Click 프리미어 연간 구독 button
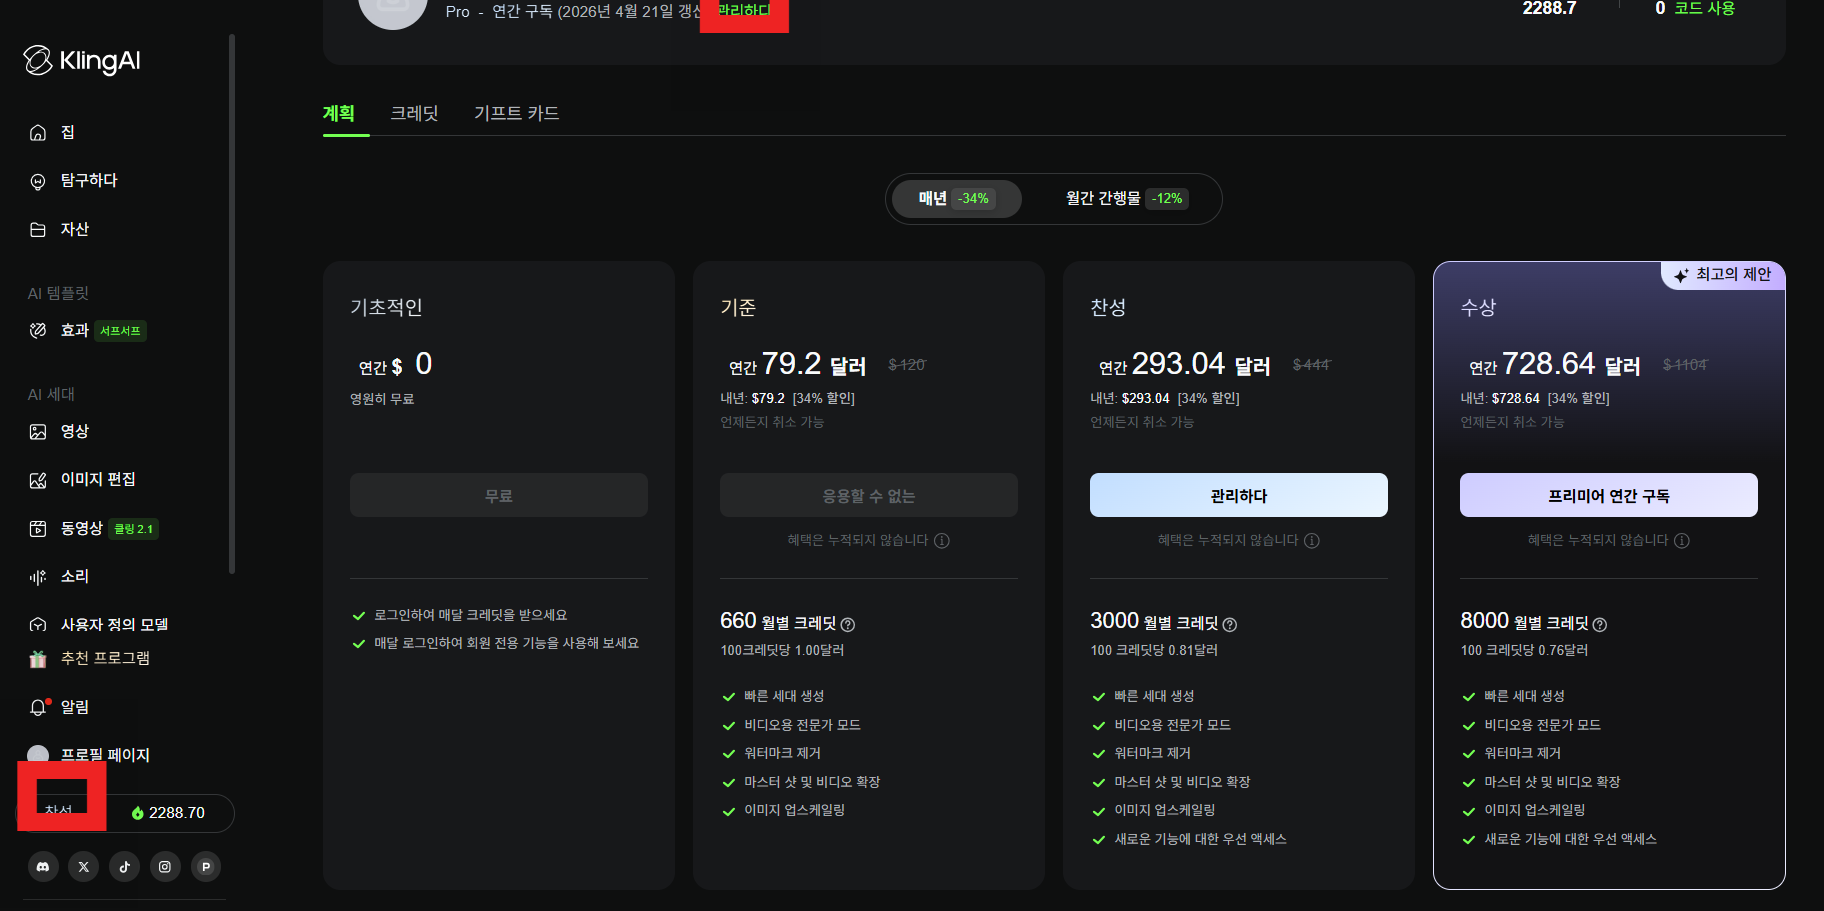 coord(1609,495)
